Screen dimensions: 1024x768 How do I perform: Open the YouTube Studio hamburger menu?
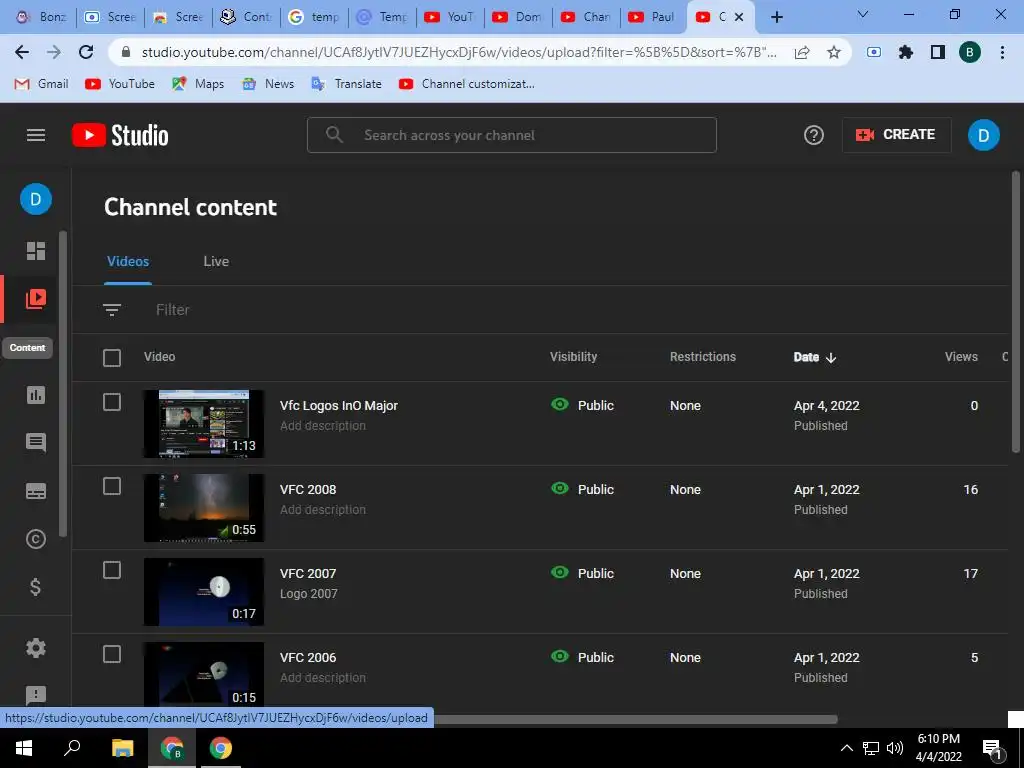coord(36,135)
